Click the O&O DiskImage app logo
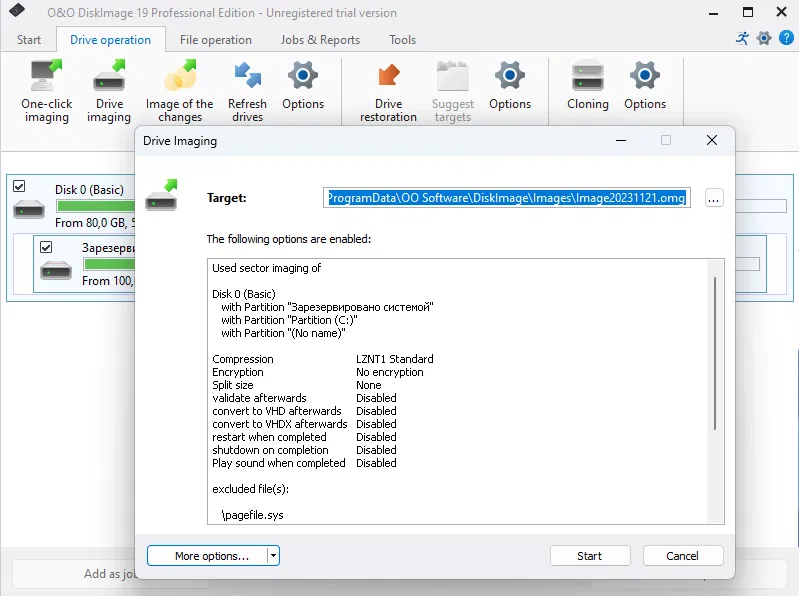Image resolution: width=799 pixels, height=596 pixels. pyautogui.click(x=17, y=10)
